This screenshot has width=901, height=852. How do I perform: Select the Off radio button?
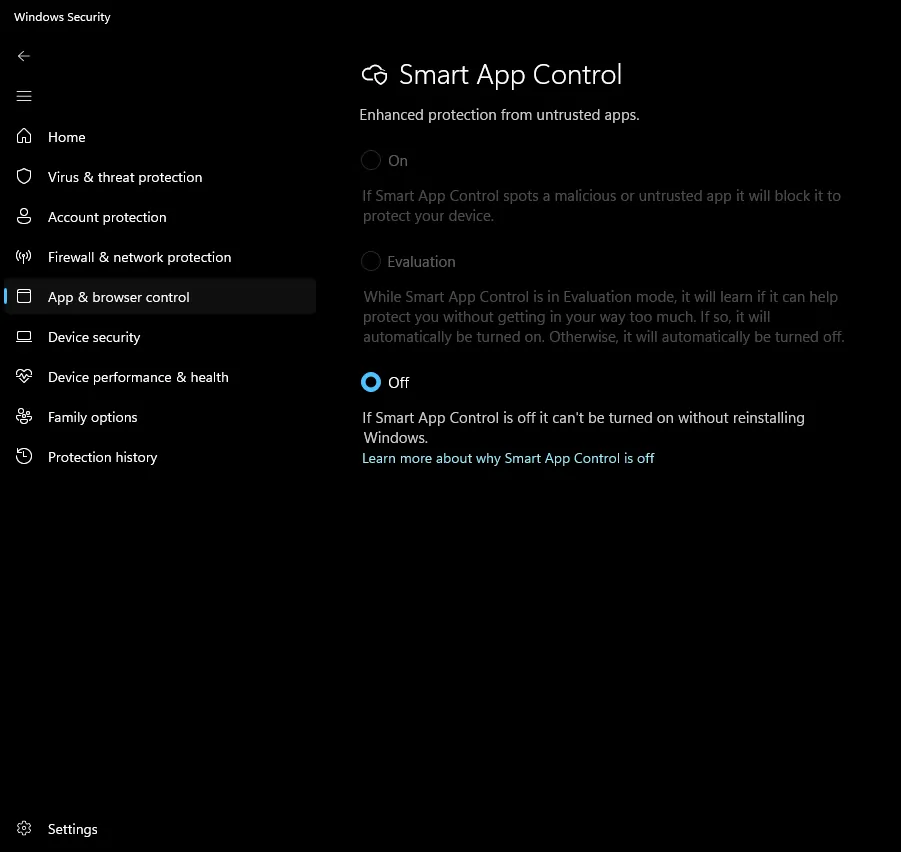pos(371,382)
